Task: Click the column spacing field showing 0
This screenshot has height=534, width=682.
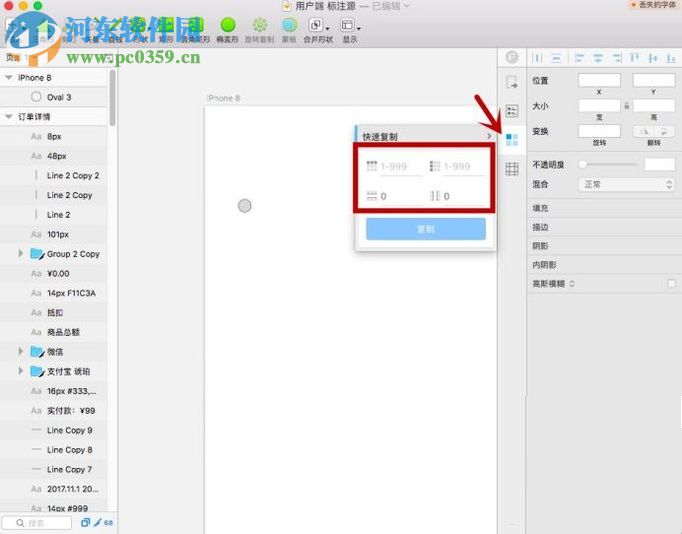Action: tap(463, 196)
